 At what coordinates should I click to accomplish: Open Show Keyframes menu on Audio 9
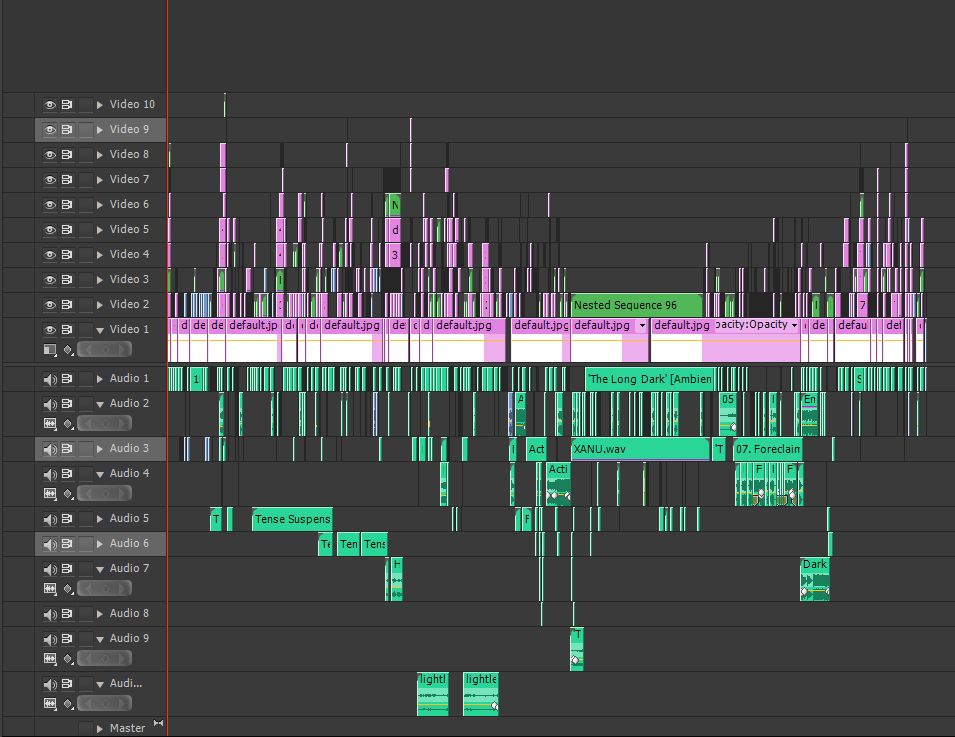click(68, 658)
